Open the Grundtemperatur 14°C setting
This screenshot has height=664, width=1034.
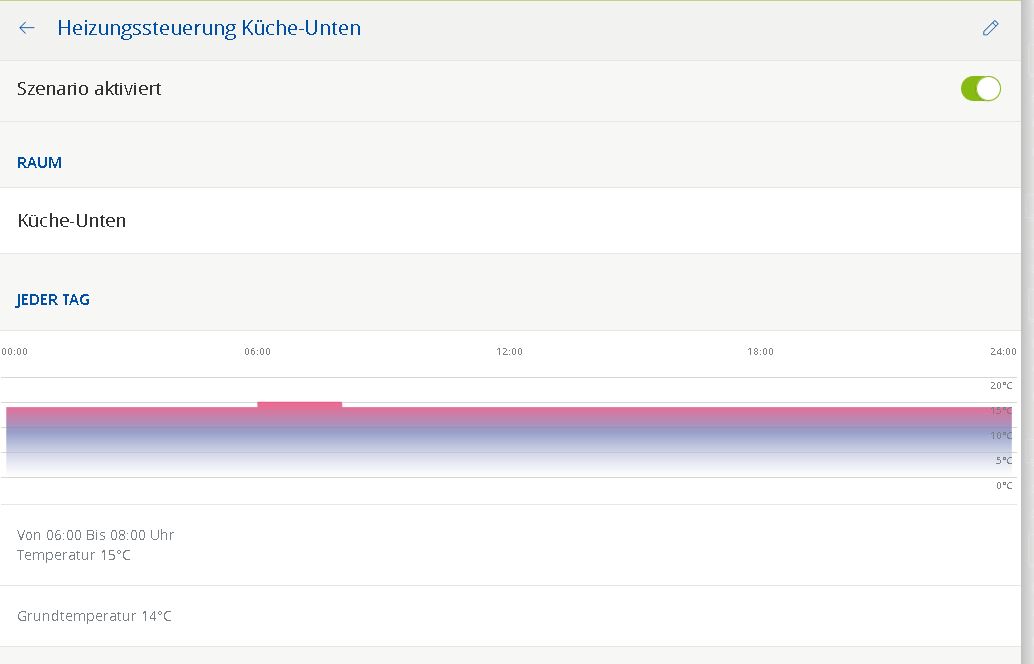94,616
